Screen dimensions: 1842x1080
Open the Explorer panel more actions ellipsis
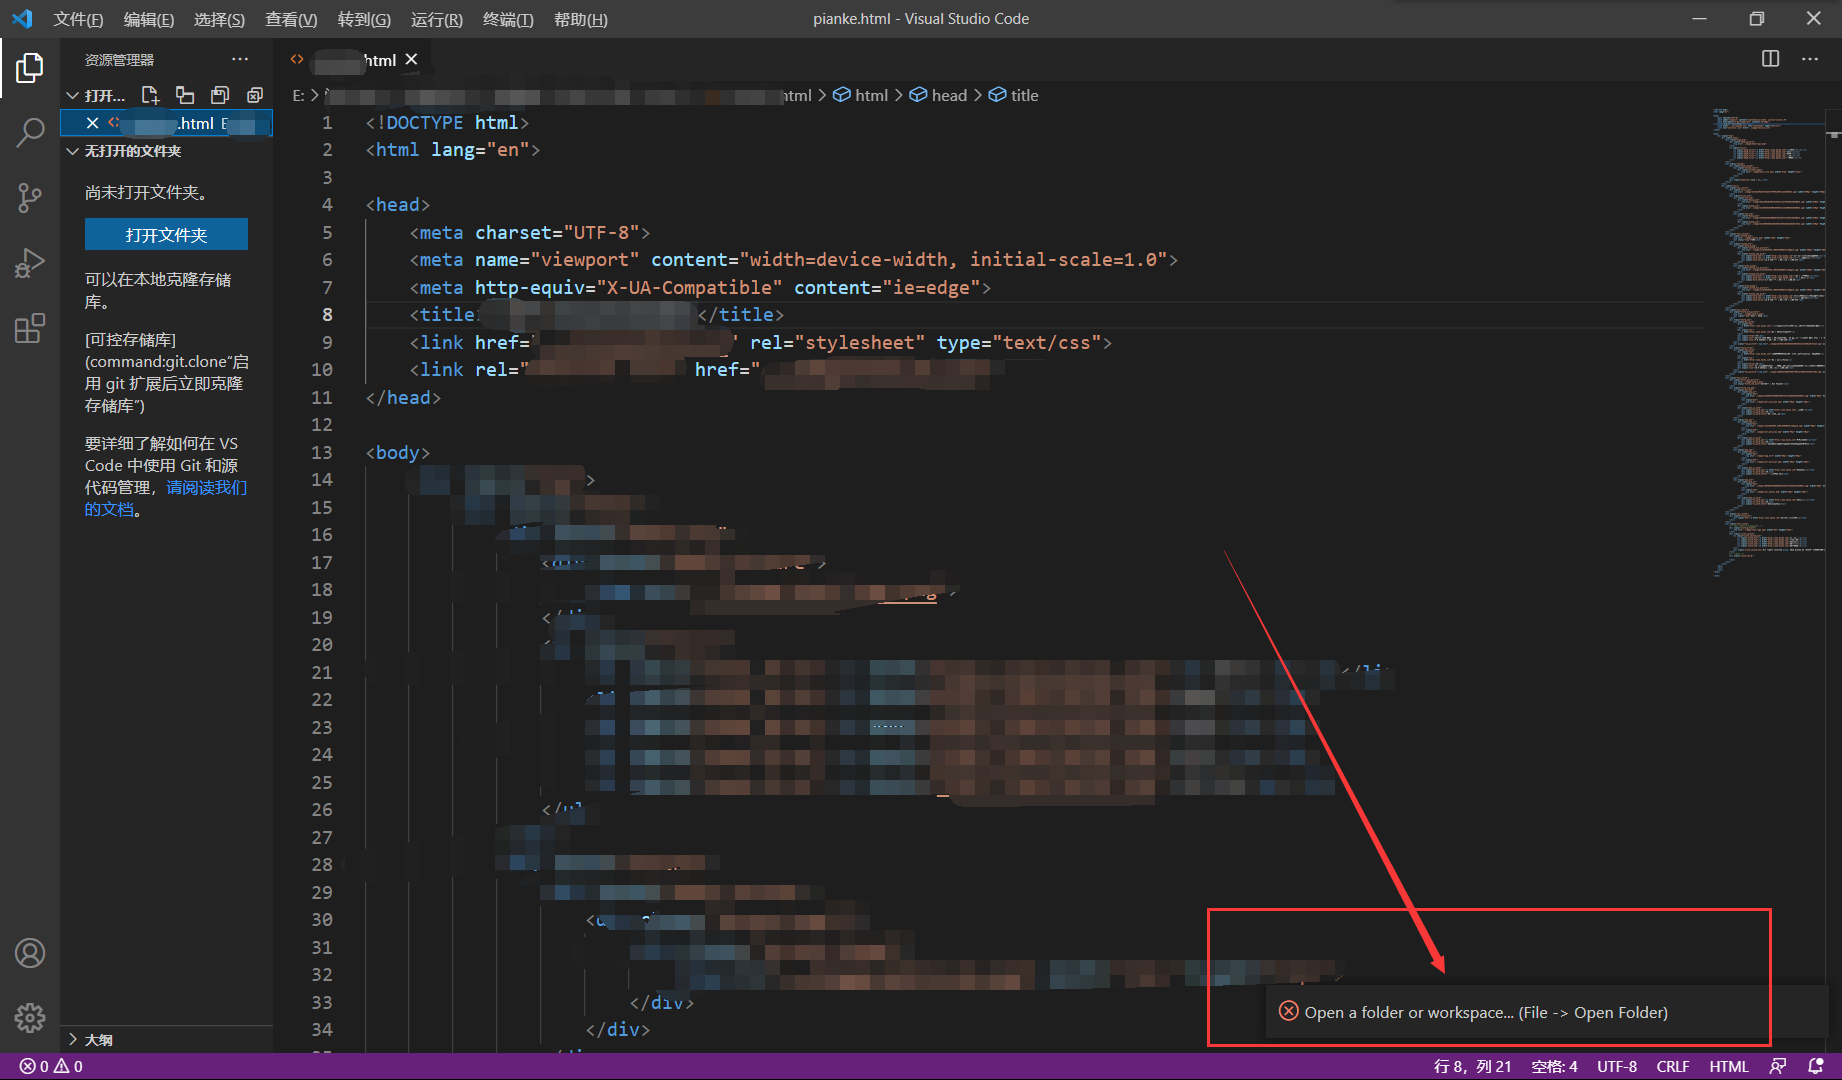click(x=240, y=59)
